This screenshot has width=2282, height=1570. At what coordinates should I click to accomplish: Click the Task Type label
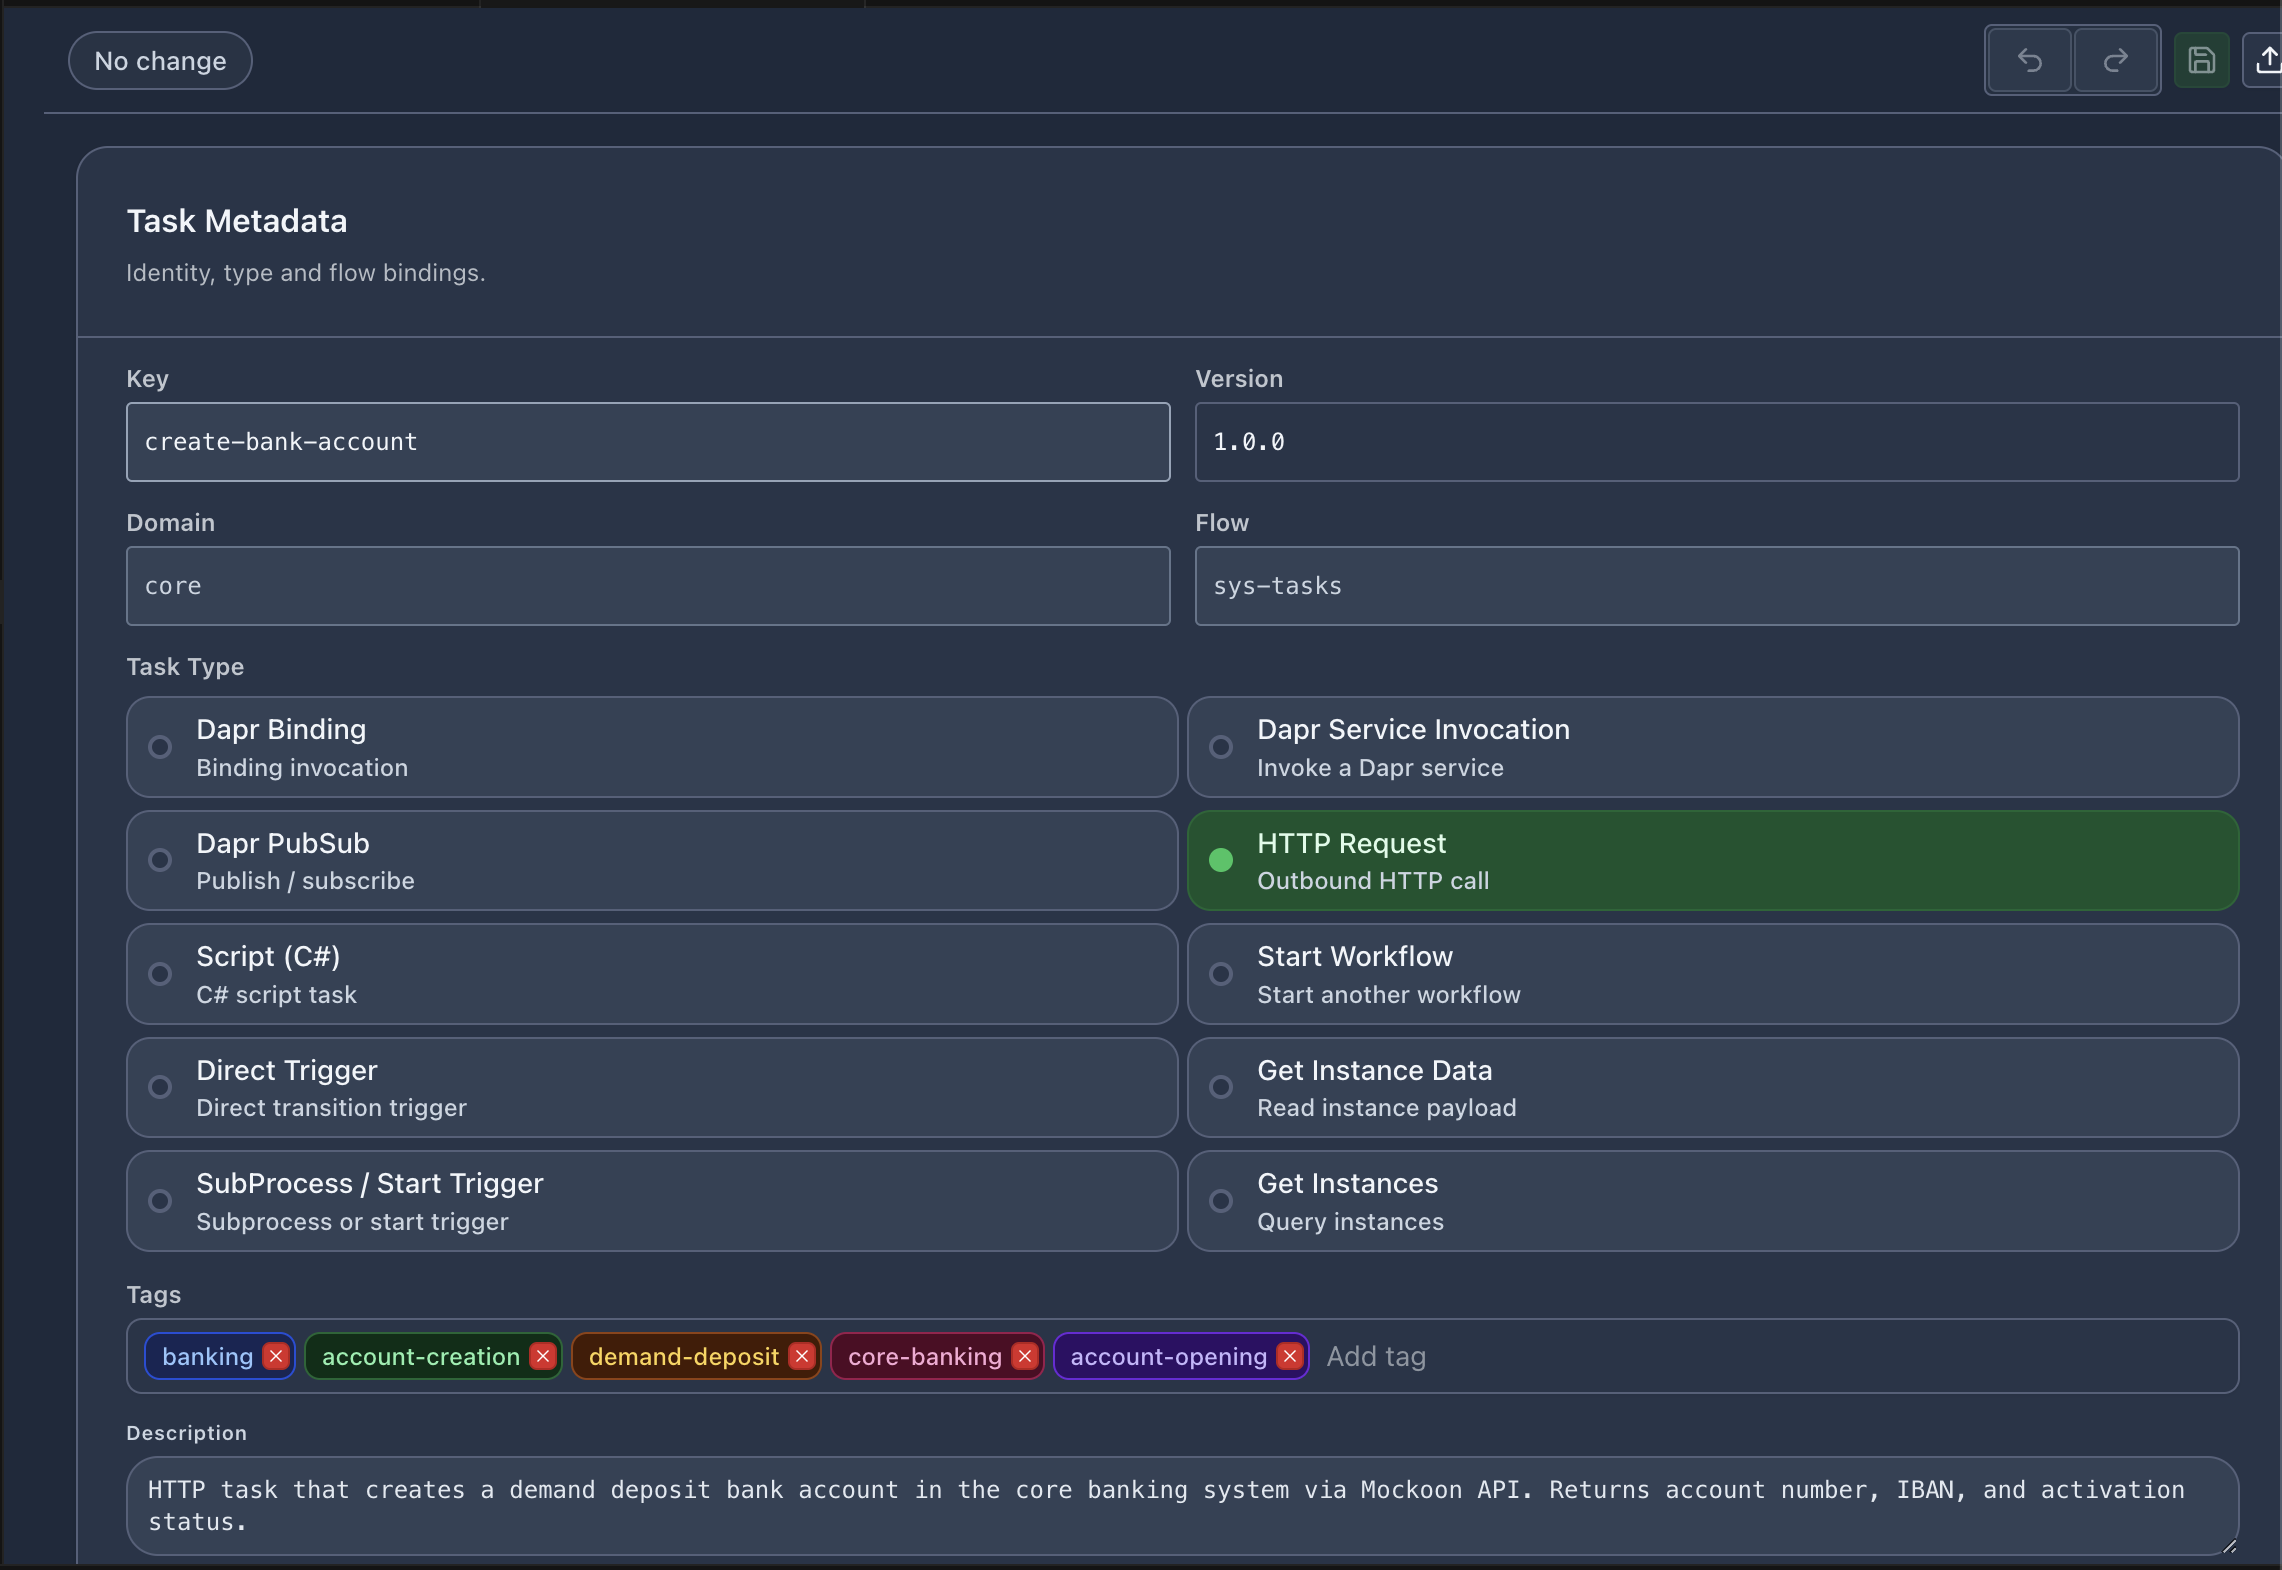point(185,667)
